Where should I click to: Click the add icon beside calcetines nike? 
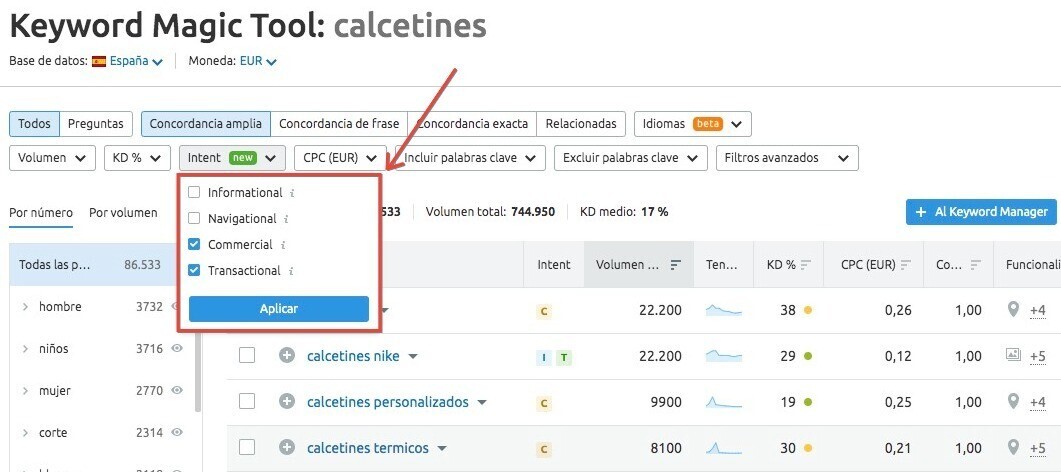287,355
